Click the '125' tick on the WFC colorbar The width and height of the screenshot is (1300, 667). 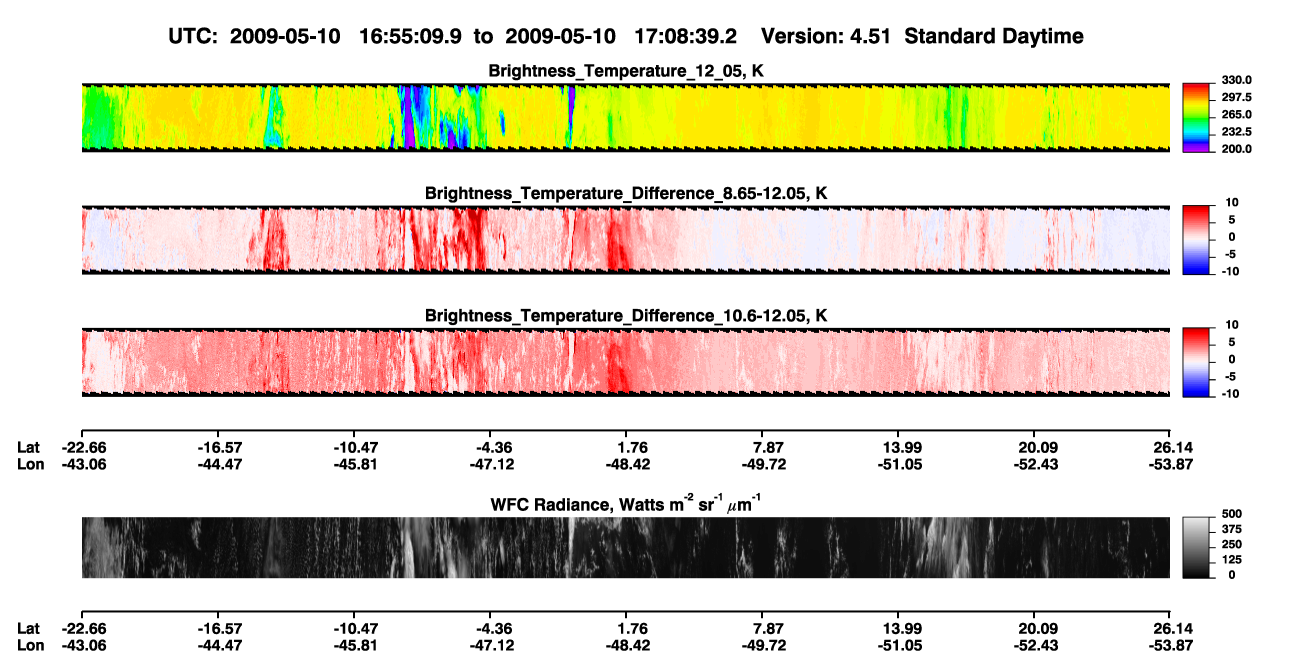(1234, 559)
